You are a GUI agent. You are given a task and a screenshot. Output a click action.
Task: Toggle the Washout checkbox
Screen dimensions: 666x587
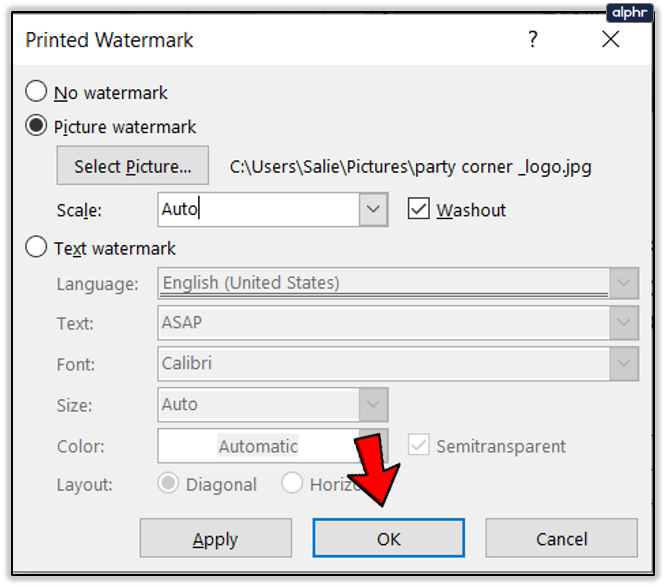[419, 210]
